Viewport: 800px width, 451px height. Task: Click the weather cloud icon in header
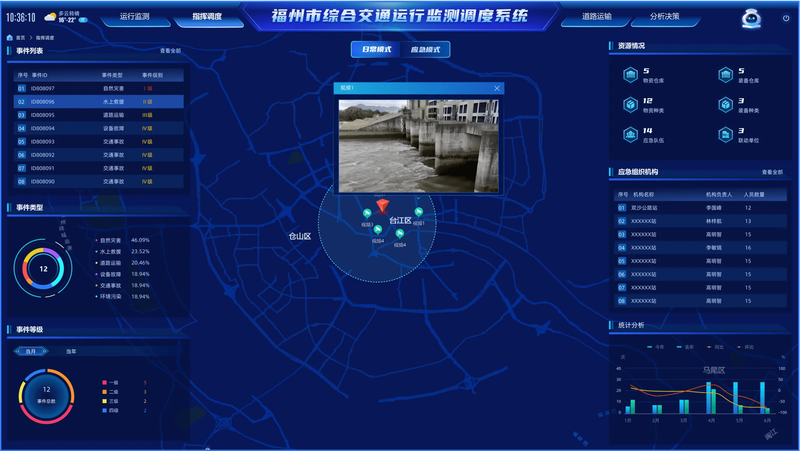[x=50, y=18]
